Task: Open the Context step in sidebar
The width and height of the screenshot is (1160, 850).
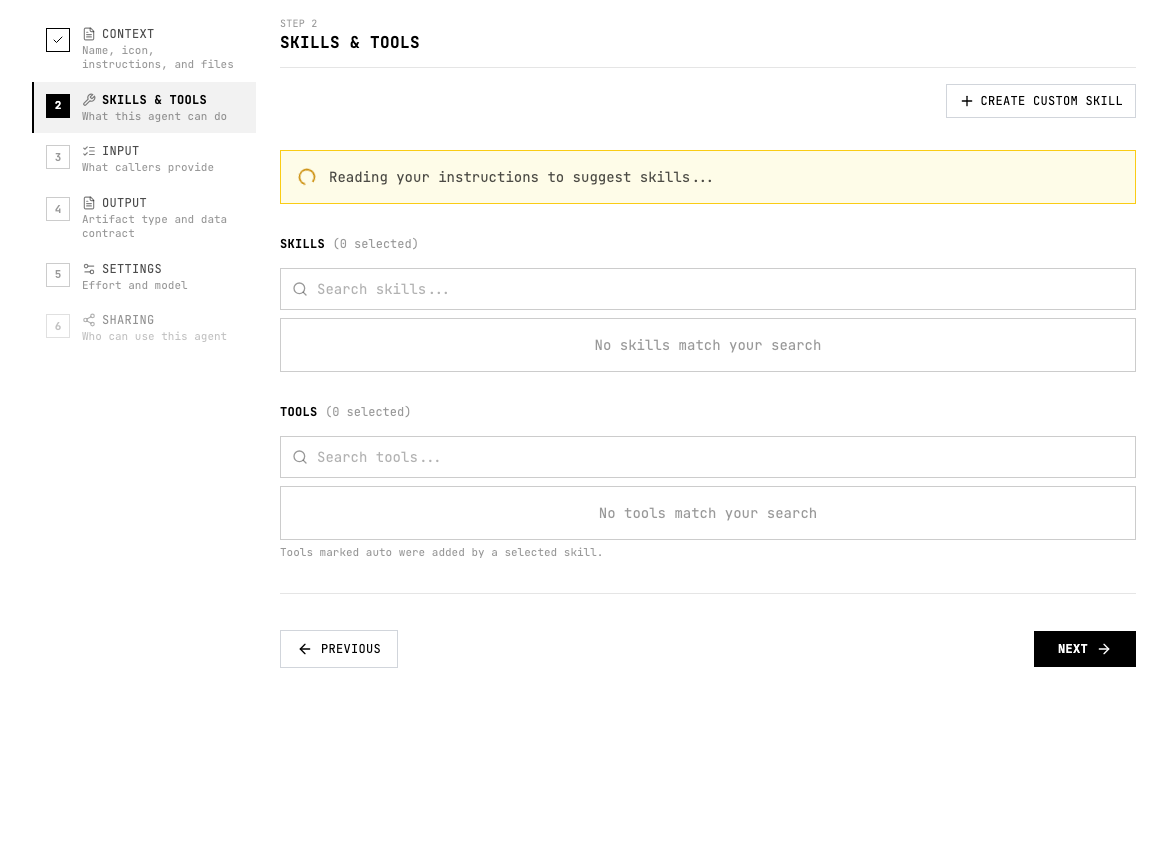Action: pyautogui.click(x=145, y=49)
